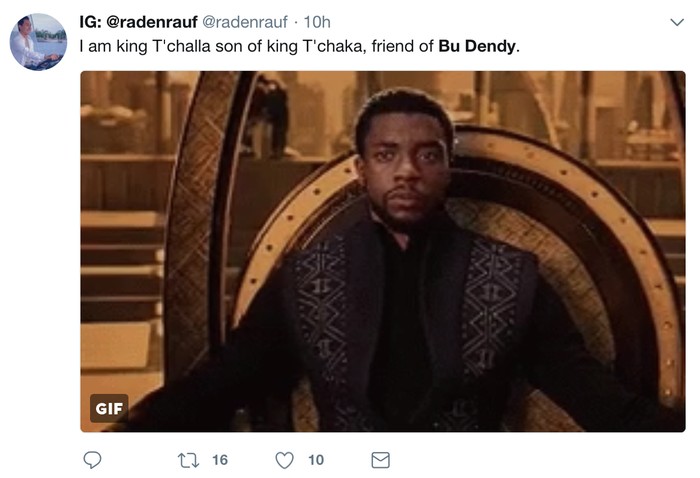Open the IG: @radenrauf display name

138,22
